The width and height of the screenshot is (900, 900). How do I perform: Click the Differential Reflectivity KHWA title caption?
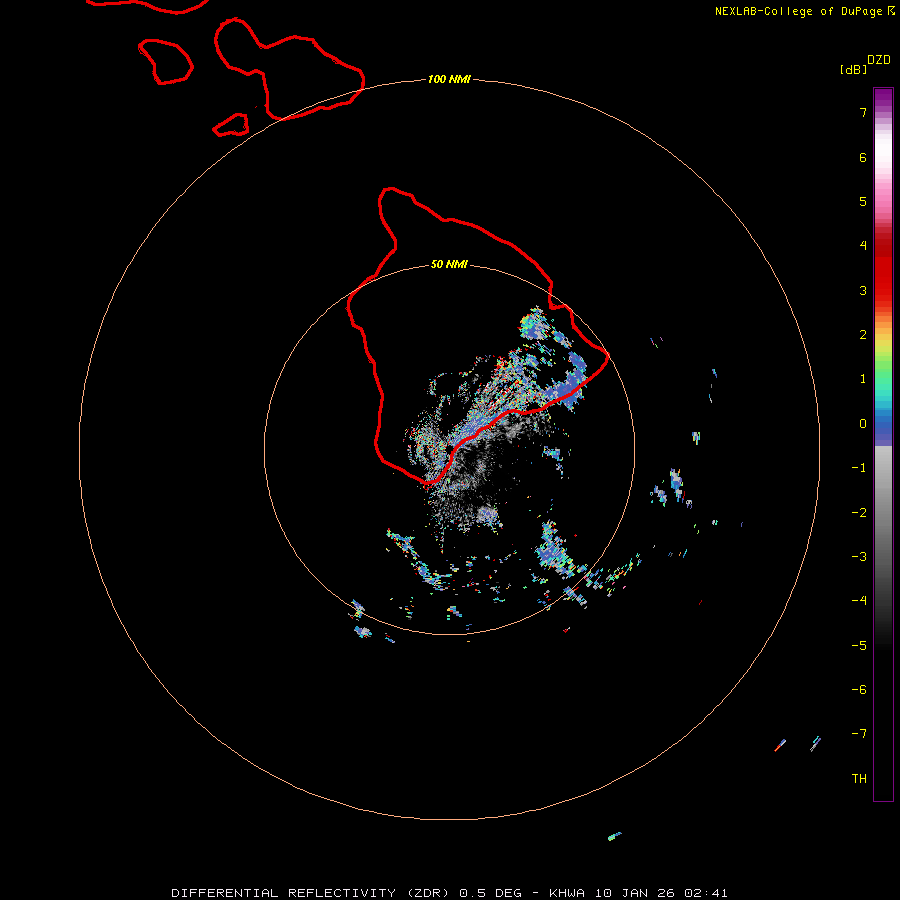point(449,893)
